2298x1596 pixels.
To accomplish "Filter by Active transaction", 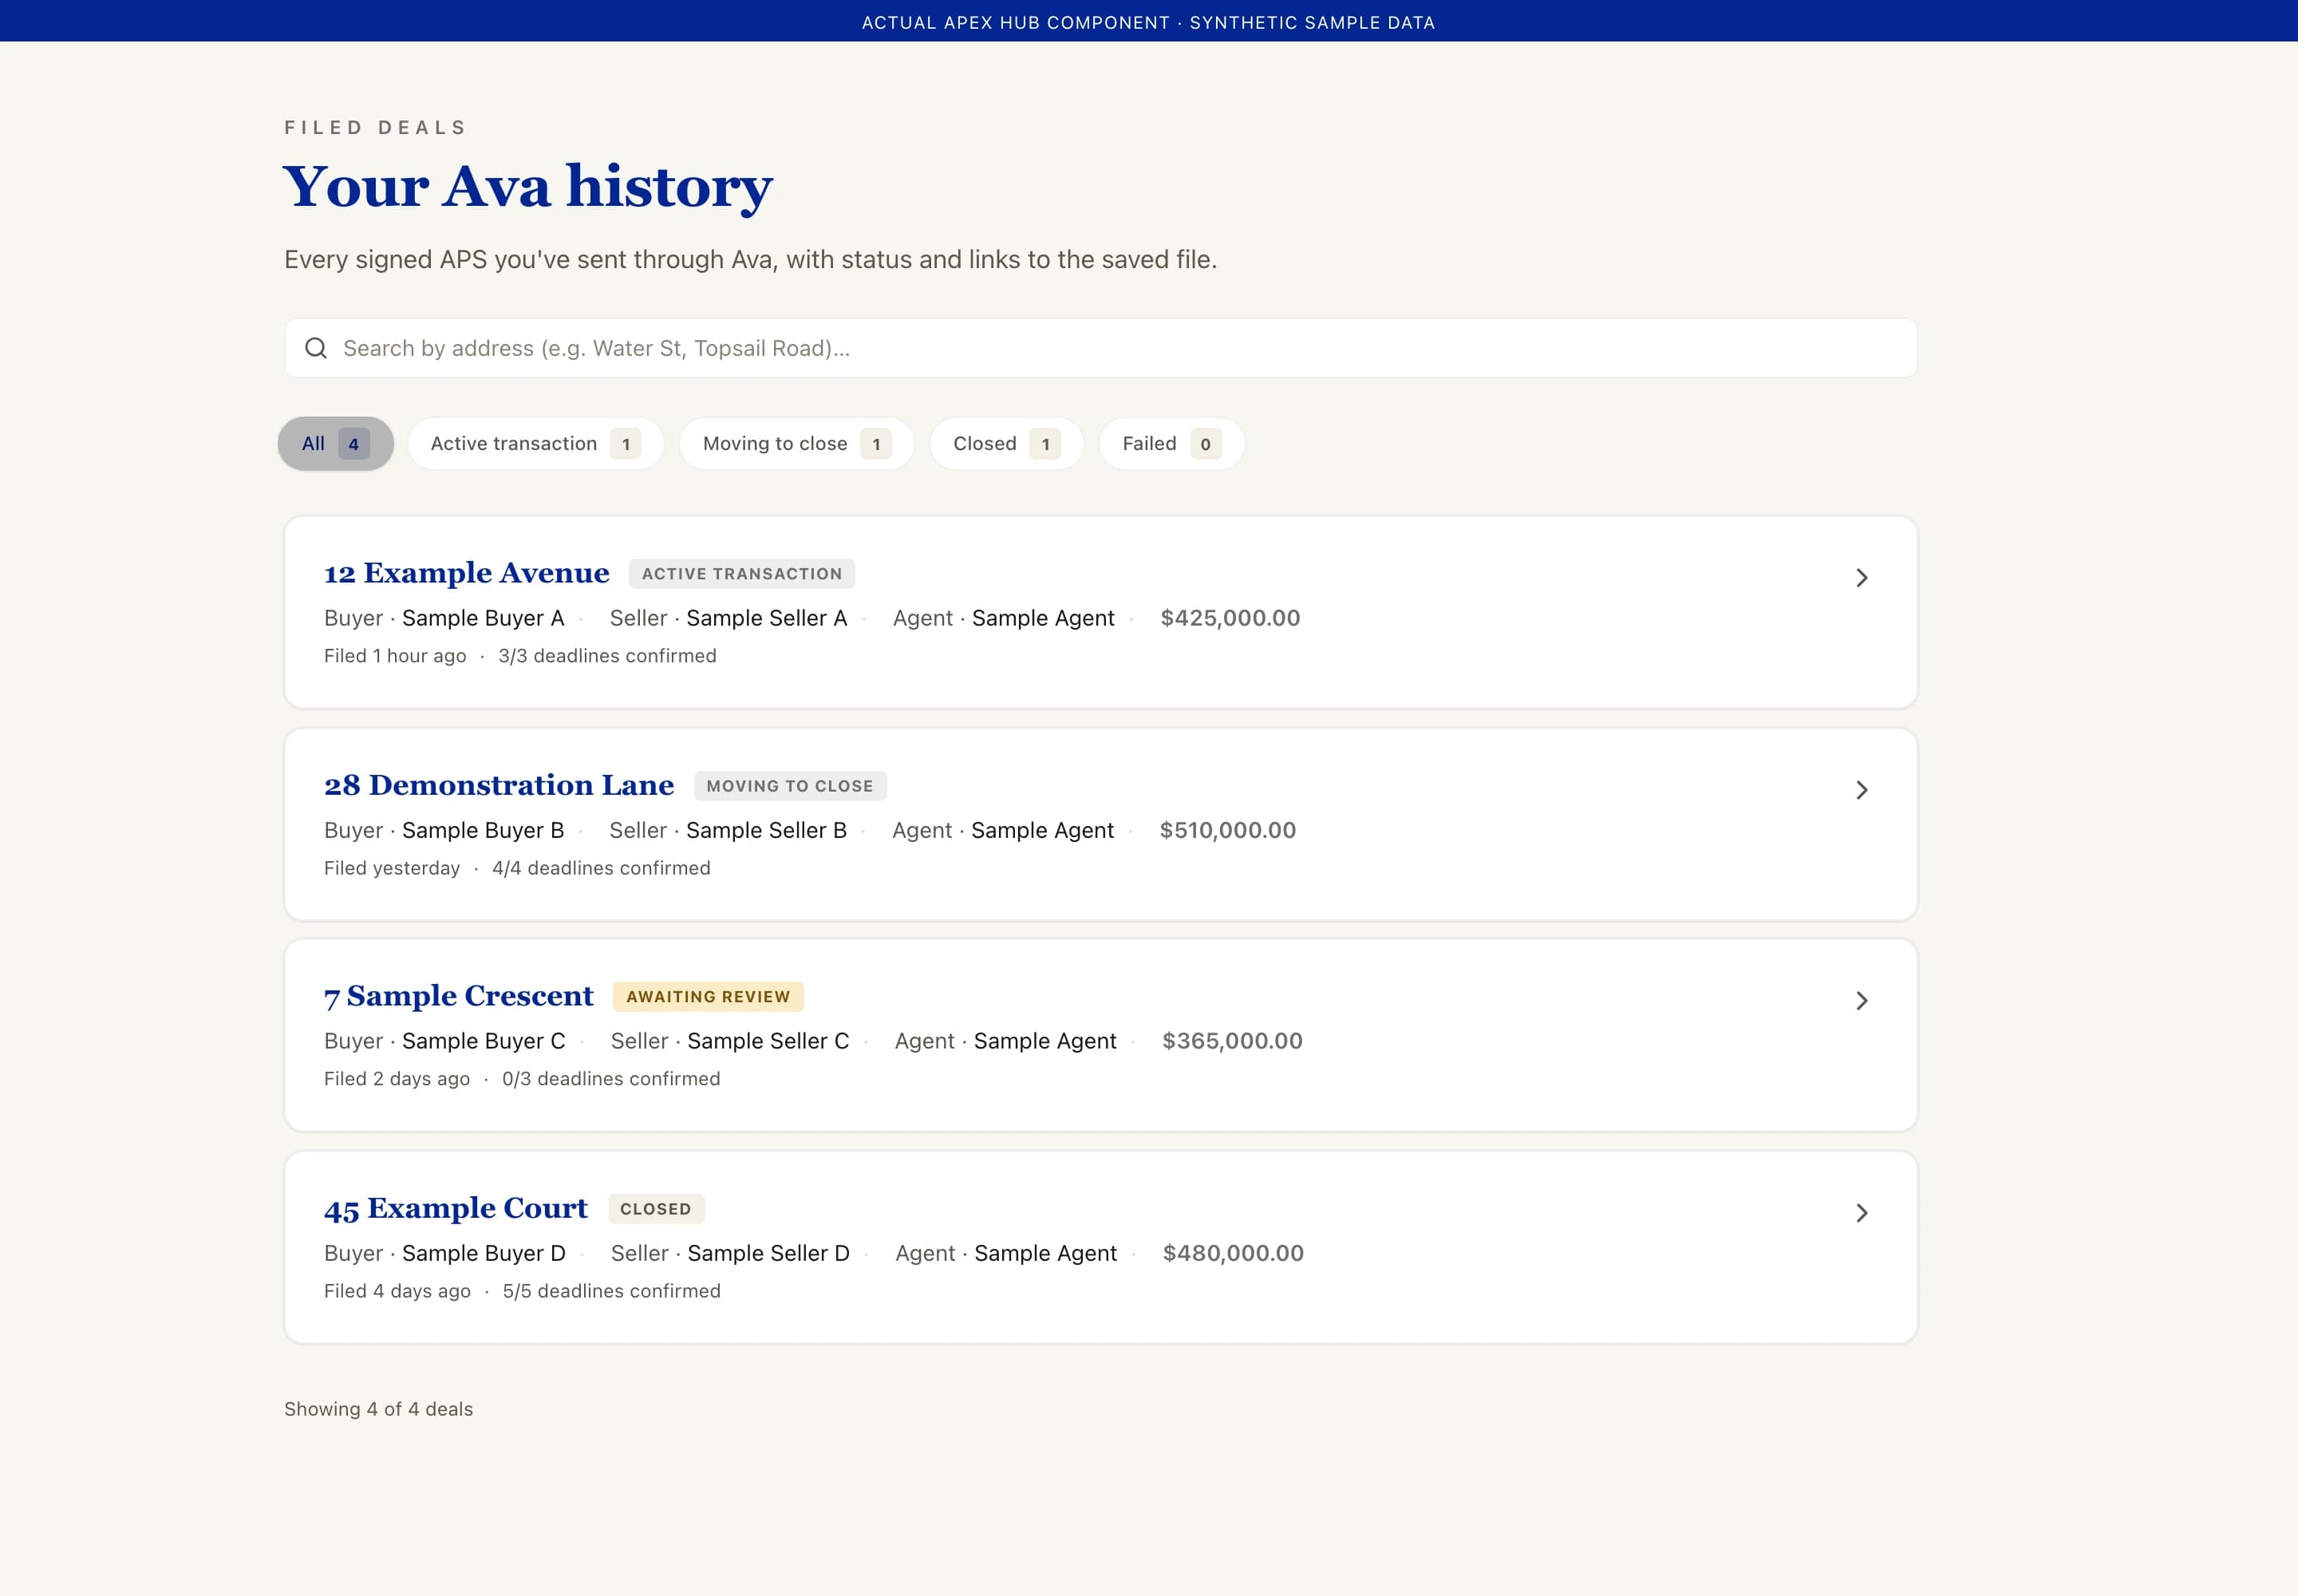I will tap(536, 444).
